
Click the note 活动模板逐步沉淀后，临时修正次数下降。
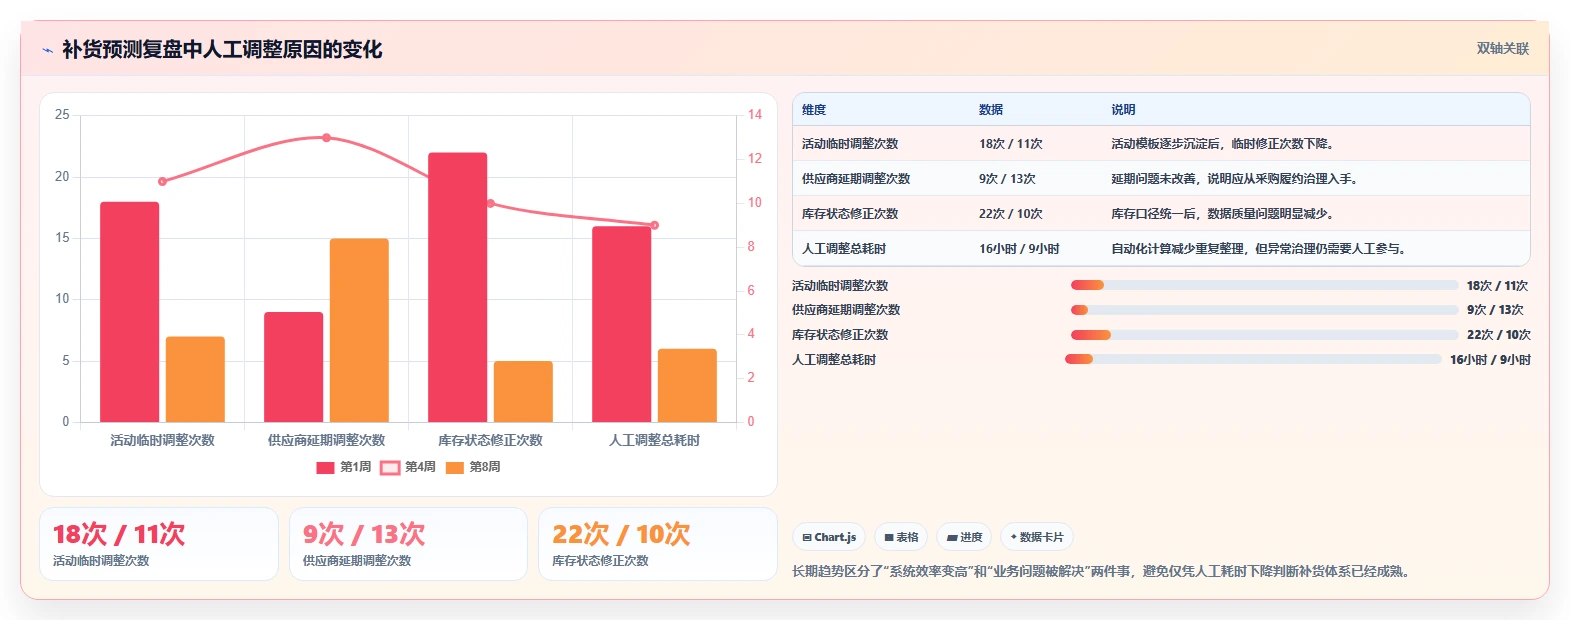click(x=1225, y=144)
